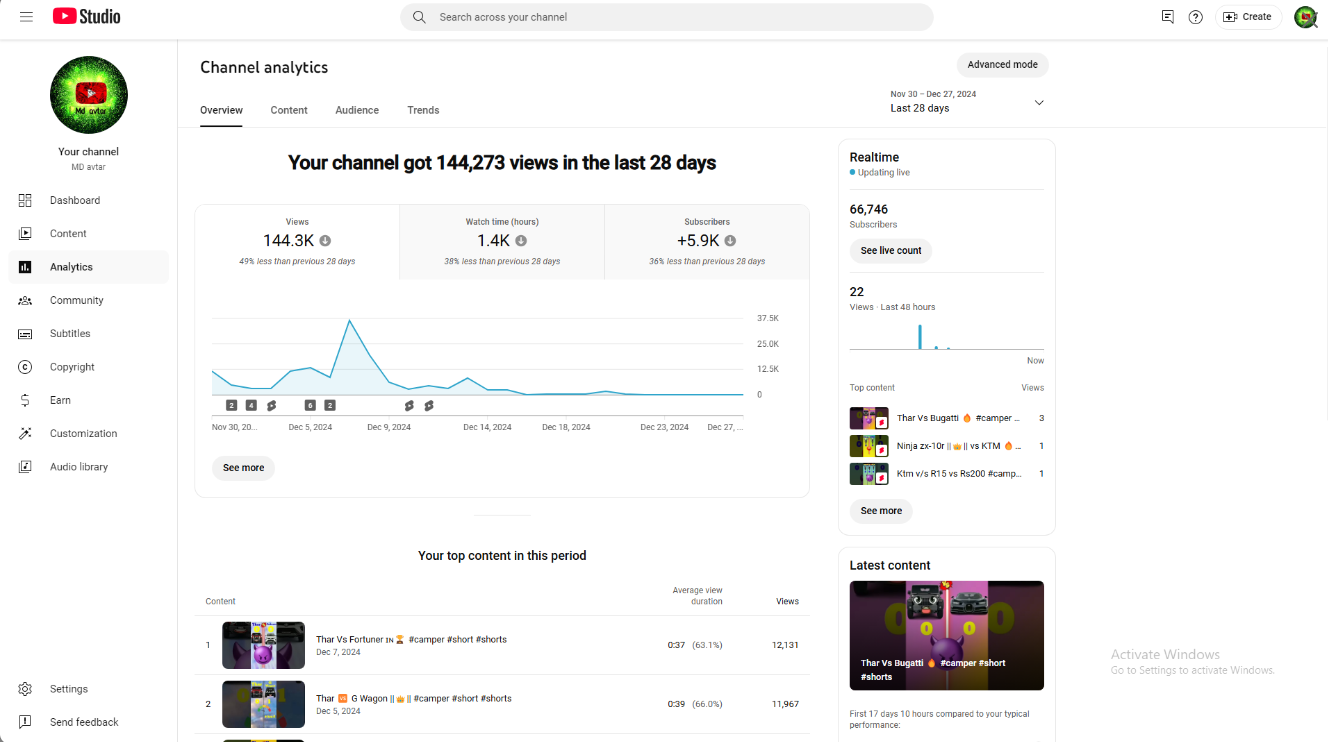1328x742 pixels.
Task: Click the down-arrow icon next to 144.3K views
Action: 325,241
